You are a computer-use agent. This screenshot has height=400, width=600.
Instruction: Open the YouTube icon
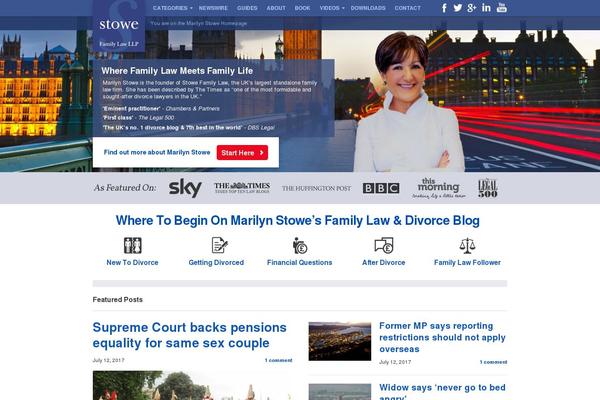[x=502, y=7]
